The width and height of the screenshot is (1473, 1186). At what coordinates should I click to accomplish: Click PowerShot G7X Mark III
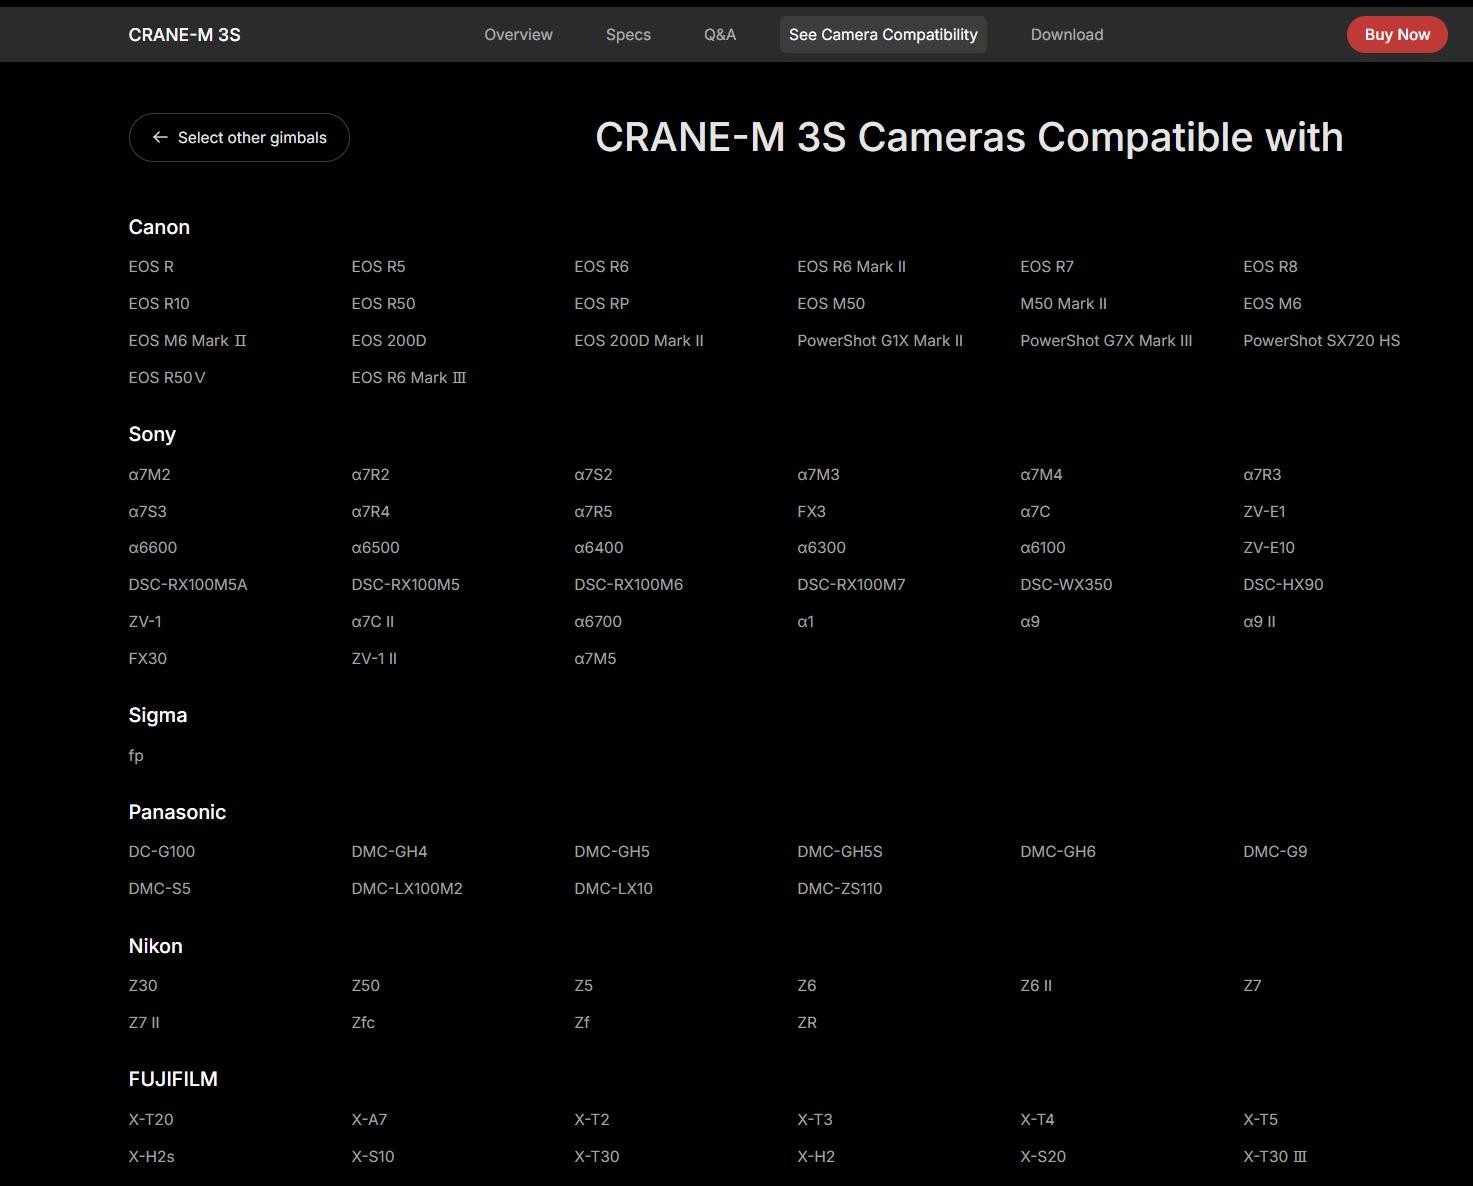point(1106,340)
